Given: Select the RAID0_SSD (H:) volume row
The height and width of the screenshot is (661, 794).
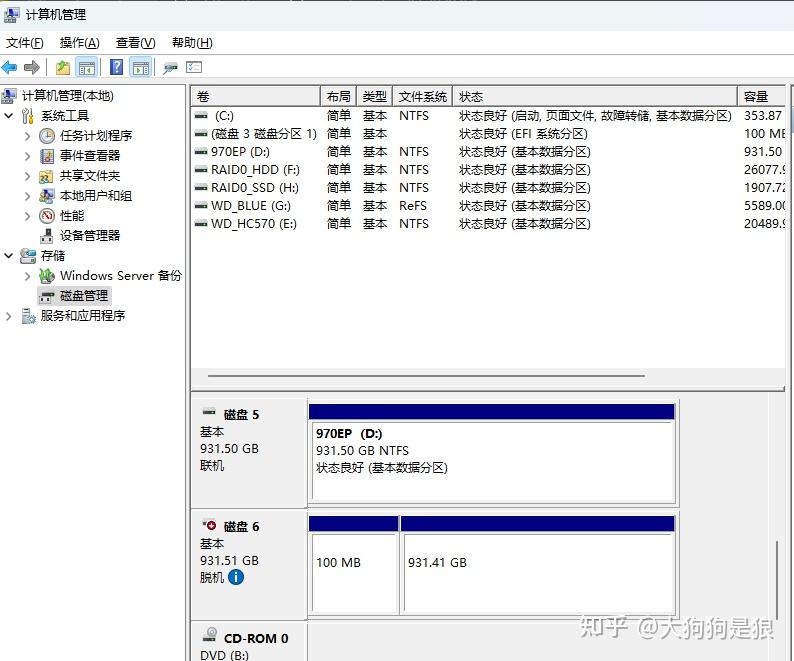Looking at the screenshot, I should pyautogui.click(x=489, y=188).
